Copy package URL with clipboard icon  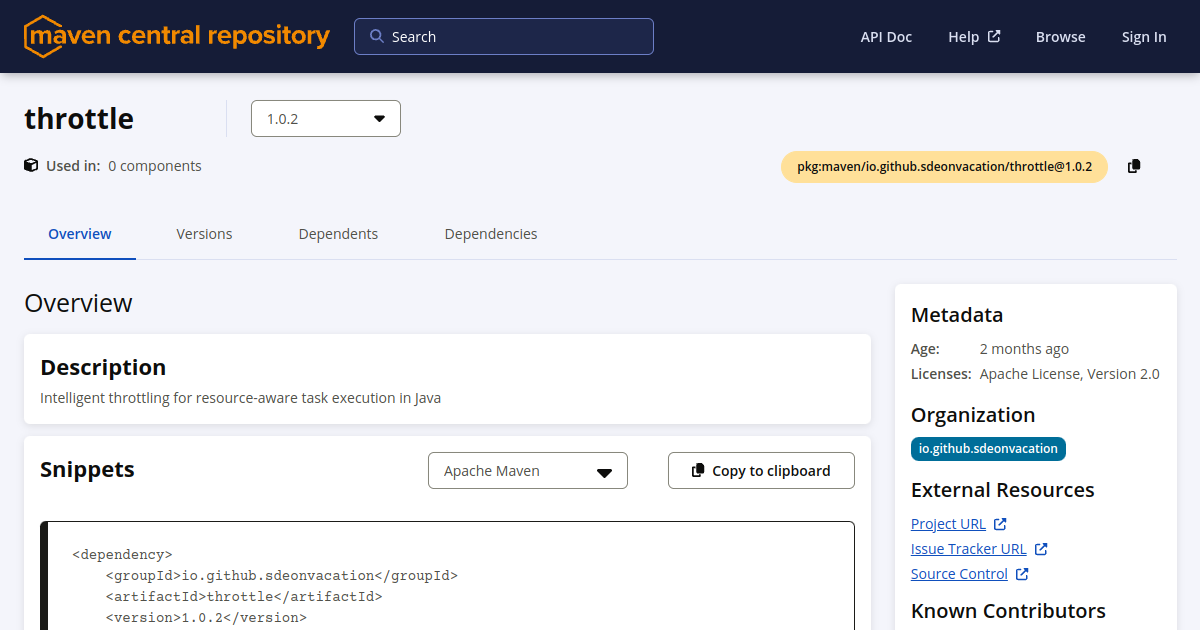pos(1134,166)
